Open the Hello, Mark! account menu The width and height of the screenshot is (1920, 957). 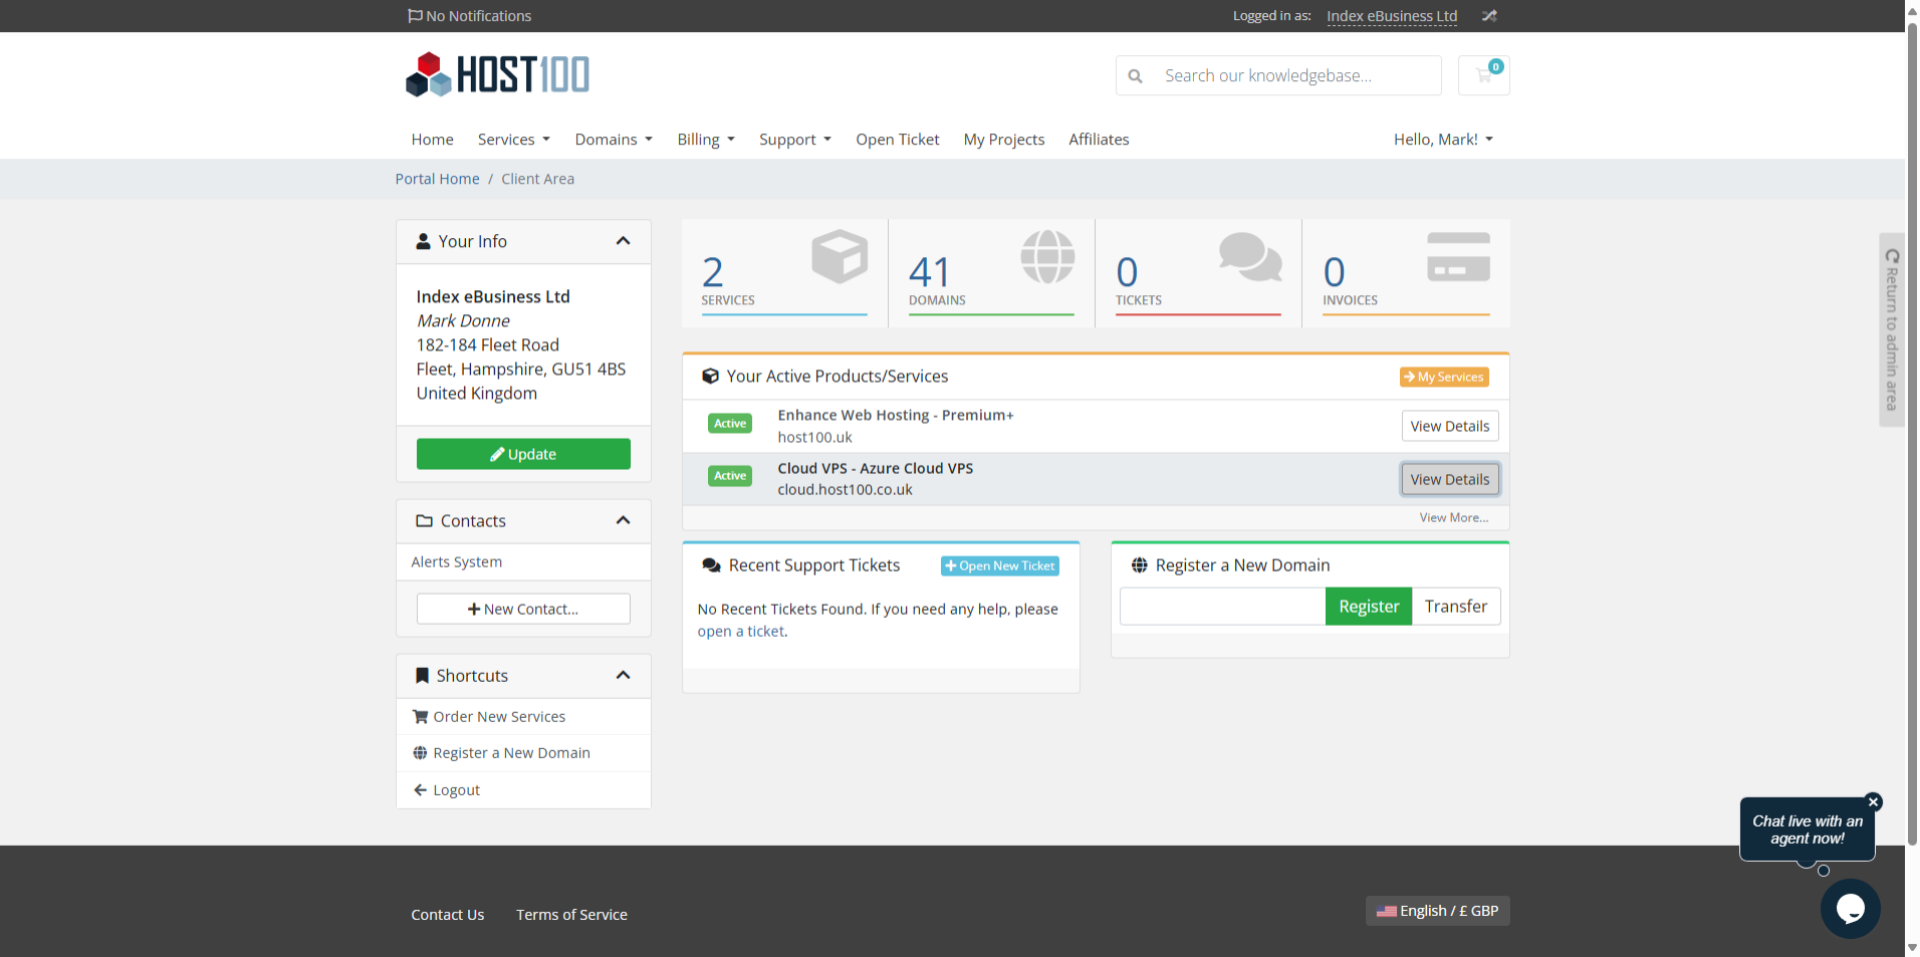[x=1443, y=139]
